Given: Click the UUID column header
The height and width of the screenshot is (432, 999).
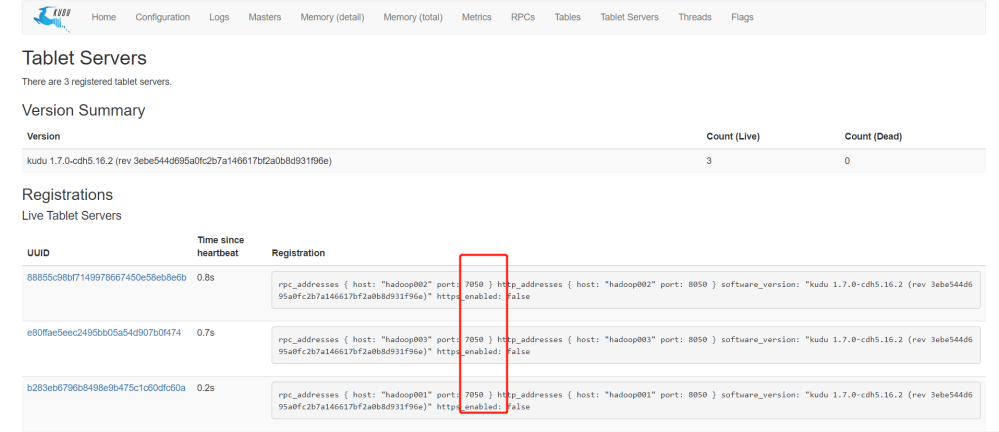Looking at the screenshot, I should tap(38, 253).
